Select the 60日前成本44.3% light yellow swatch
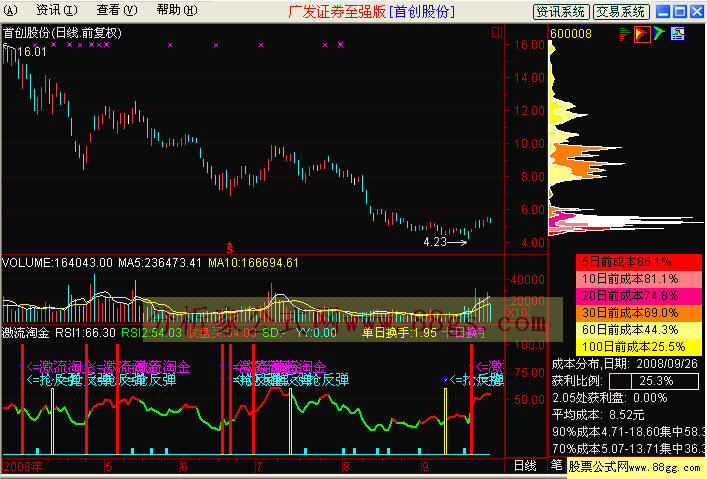The width and height of the screenshot is (707, 479). pyautogui.click(x=639, y=330)
